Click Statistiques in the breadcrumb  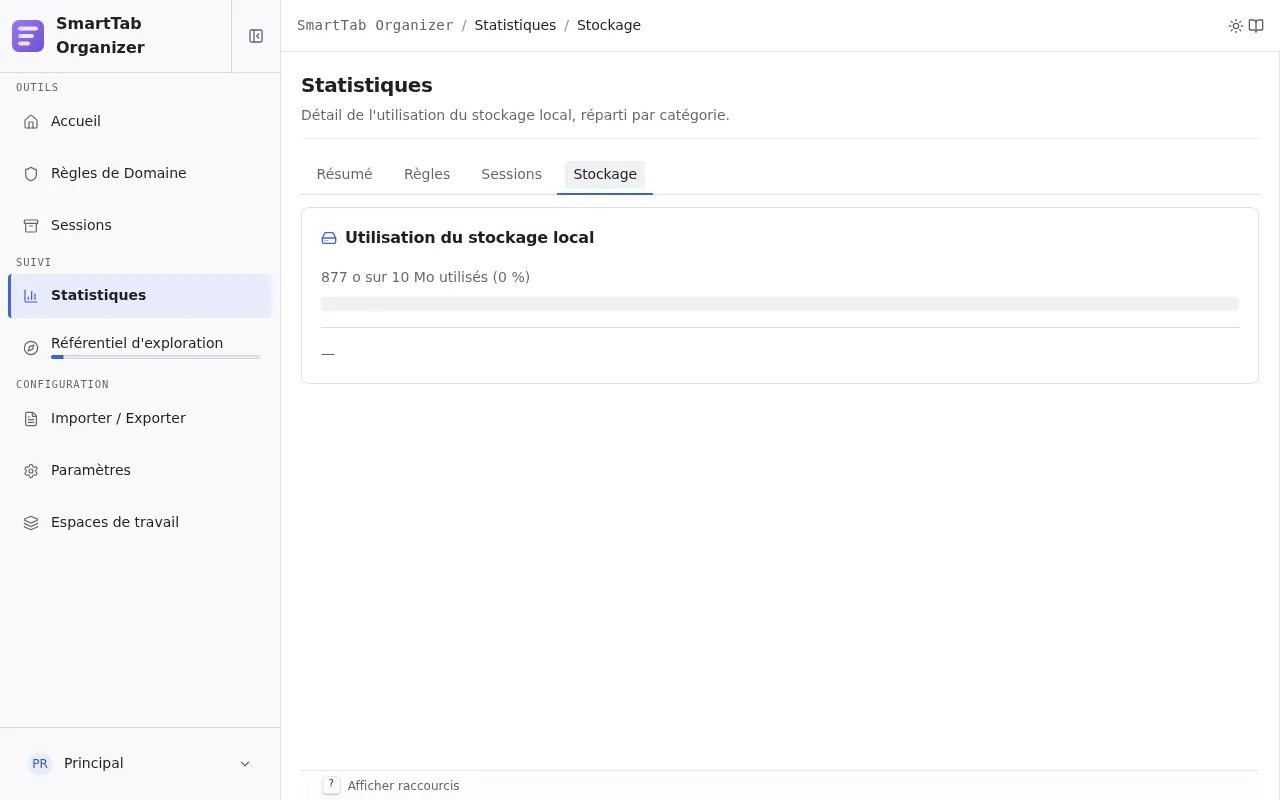coord(515,25)
